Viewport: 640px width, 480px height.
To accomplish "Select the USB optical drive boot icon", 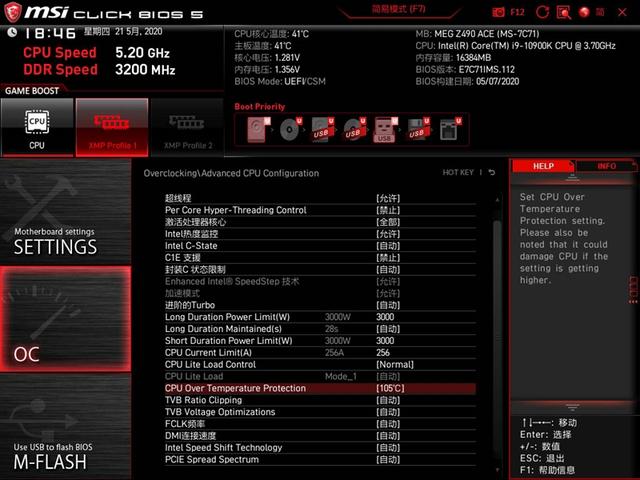I will coord(354,129).
